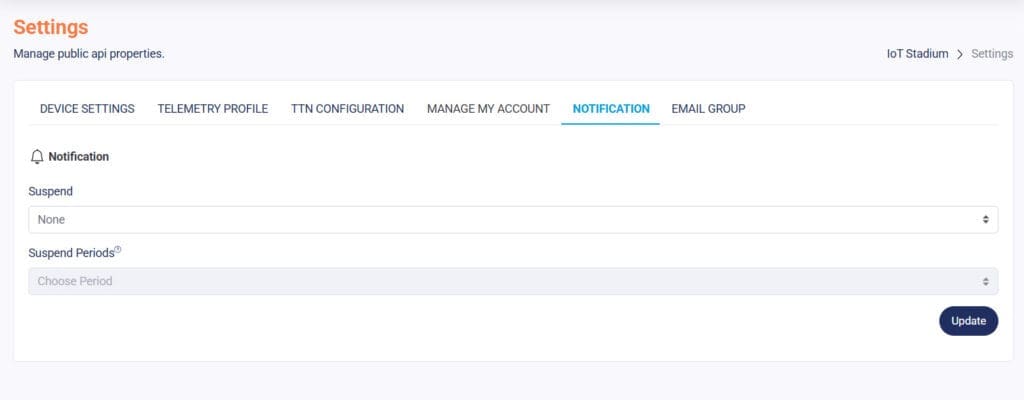The height and width of the screenshot is (400, 1024).
Task: Navigate to IoT Stadium breadcrumb link
Action: pos(917,54)
